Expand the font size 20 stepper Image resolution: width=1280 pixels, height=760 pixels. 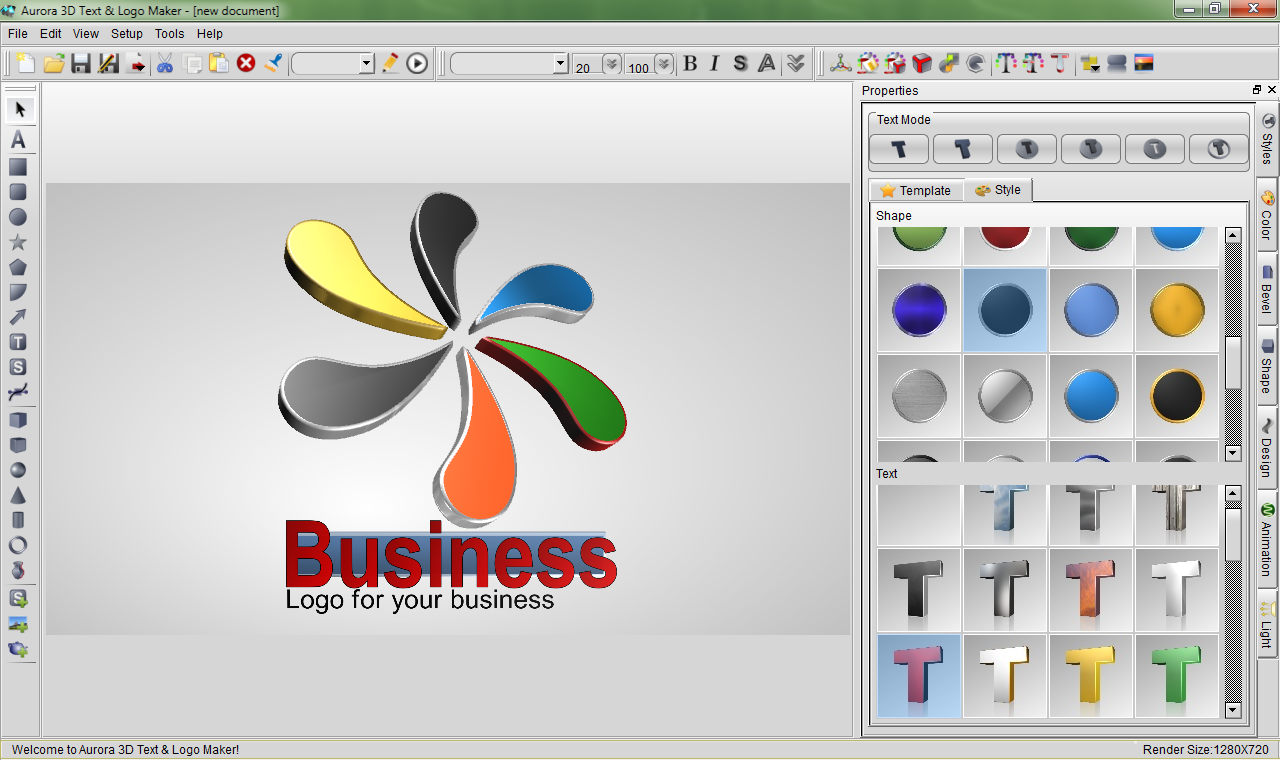click(611, 64)
